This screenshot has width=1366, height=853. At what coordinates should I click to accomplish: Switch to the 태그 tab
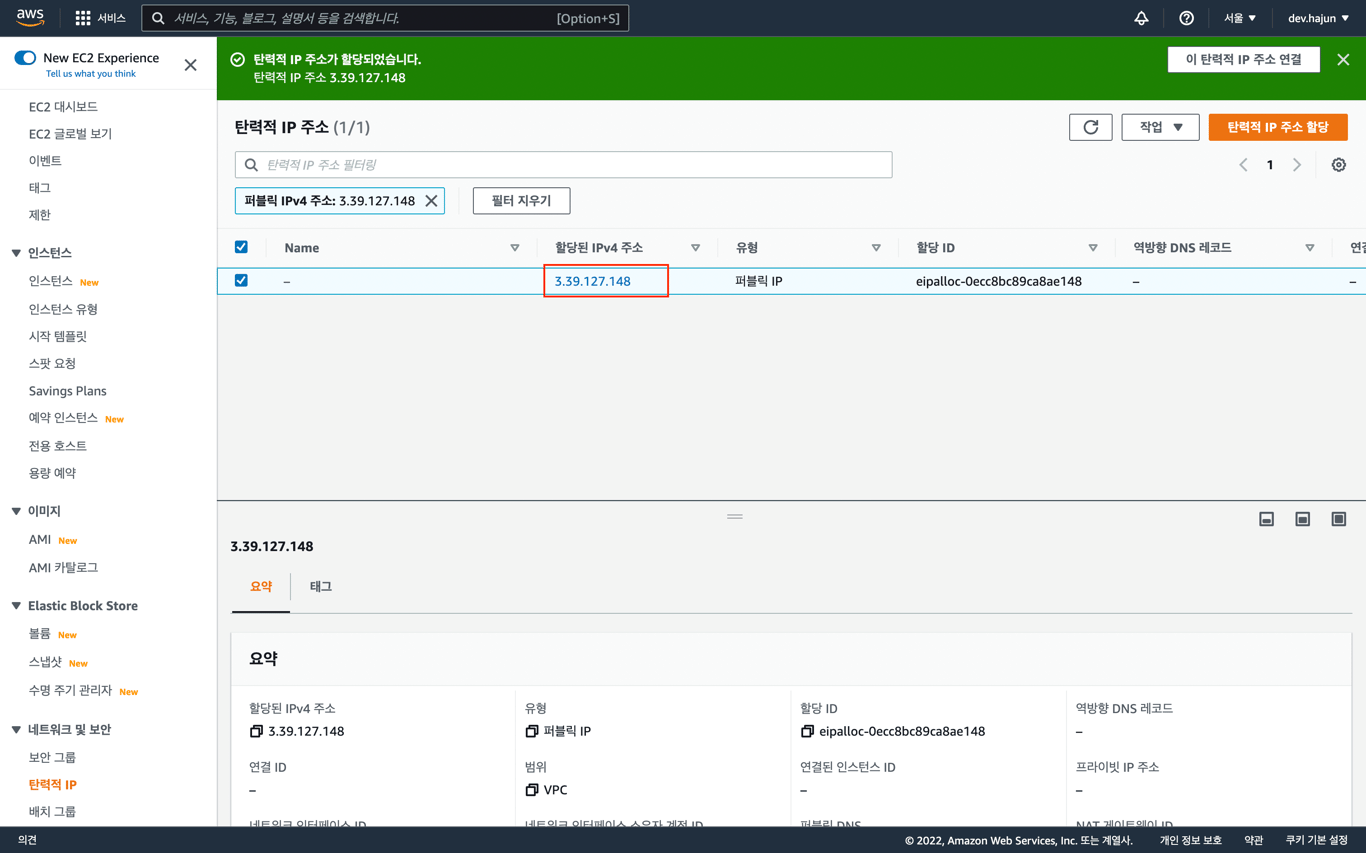pos(320,587)
